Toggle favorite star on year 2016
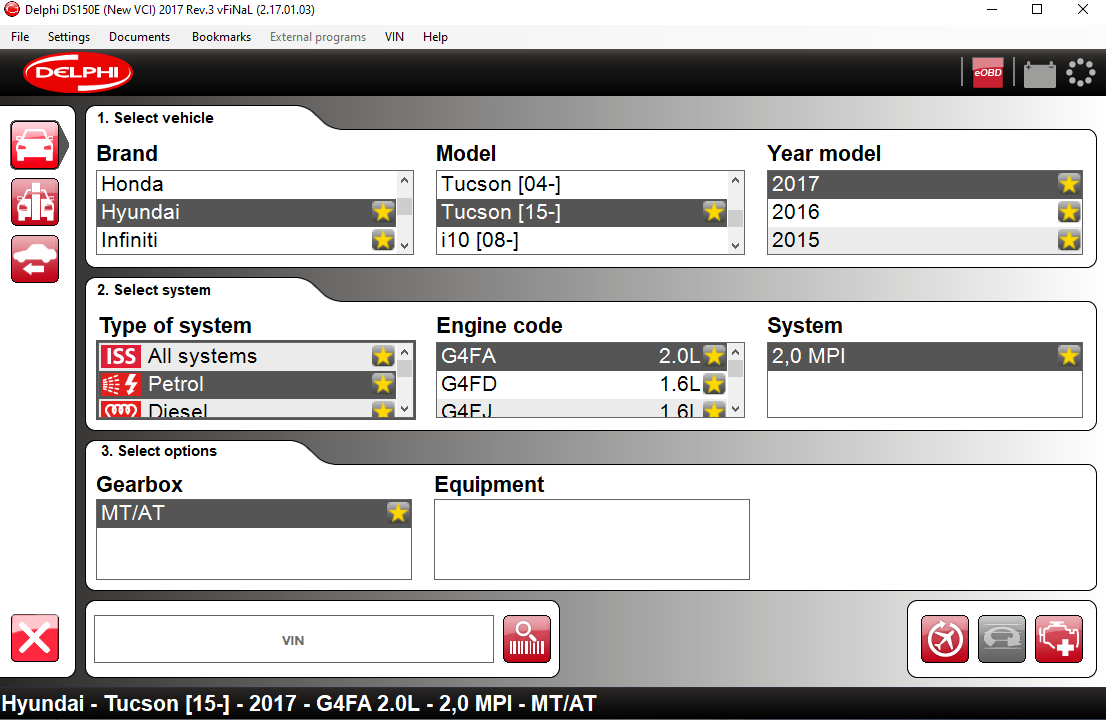 [x=1069, y=212]
